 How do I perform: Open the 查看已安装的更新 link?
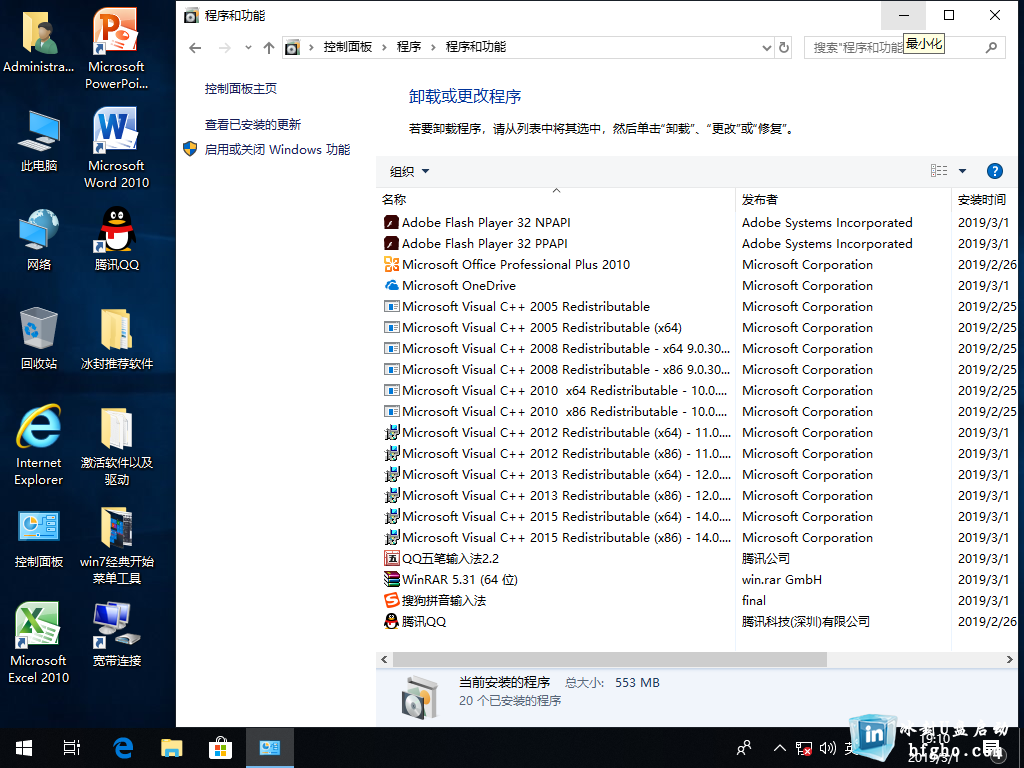[x=253, y=125]
